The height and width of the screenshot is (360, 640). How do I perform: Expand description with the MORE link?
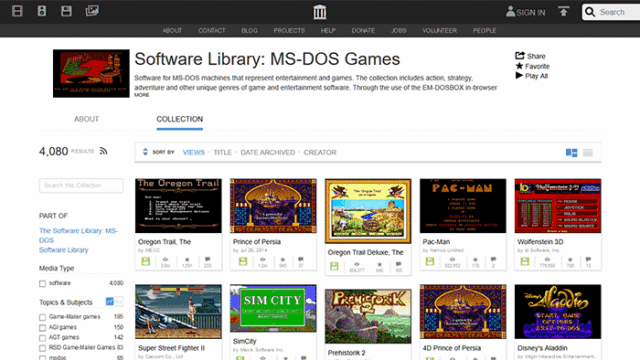tap(142, 95)
